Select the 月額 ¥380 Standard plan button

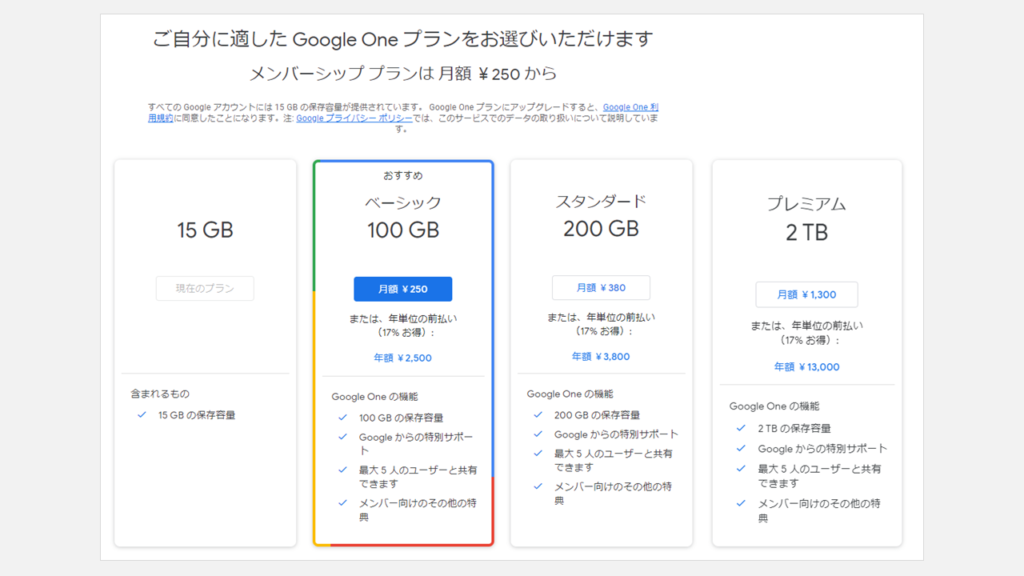(601, 288)
